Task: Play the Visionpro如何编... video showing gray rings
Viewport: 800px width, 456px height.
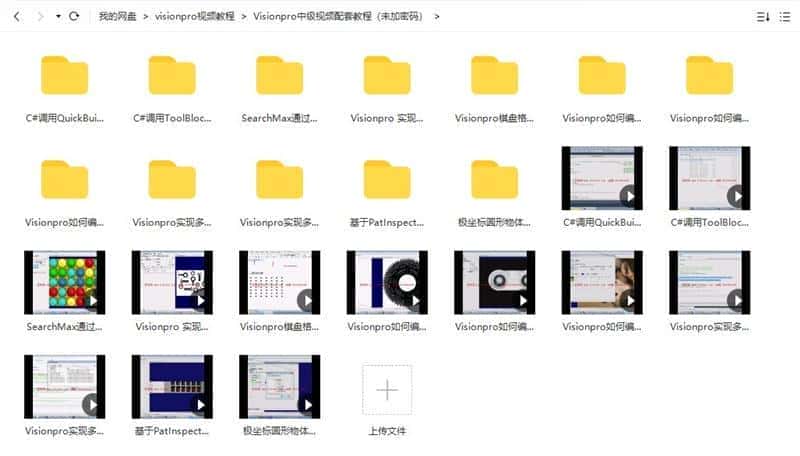Action: click(495, 282)
